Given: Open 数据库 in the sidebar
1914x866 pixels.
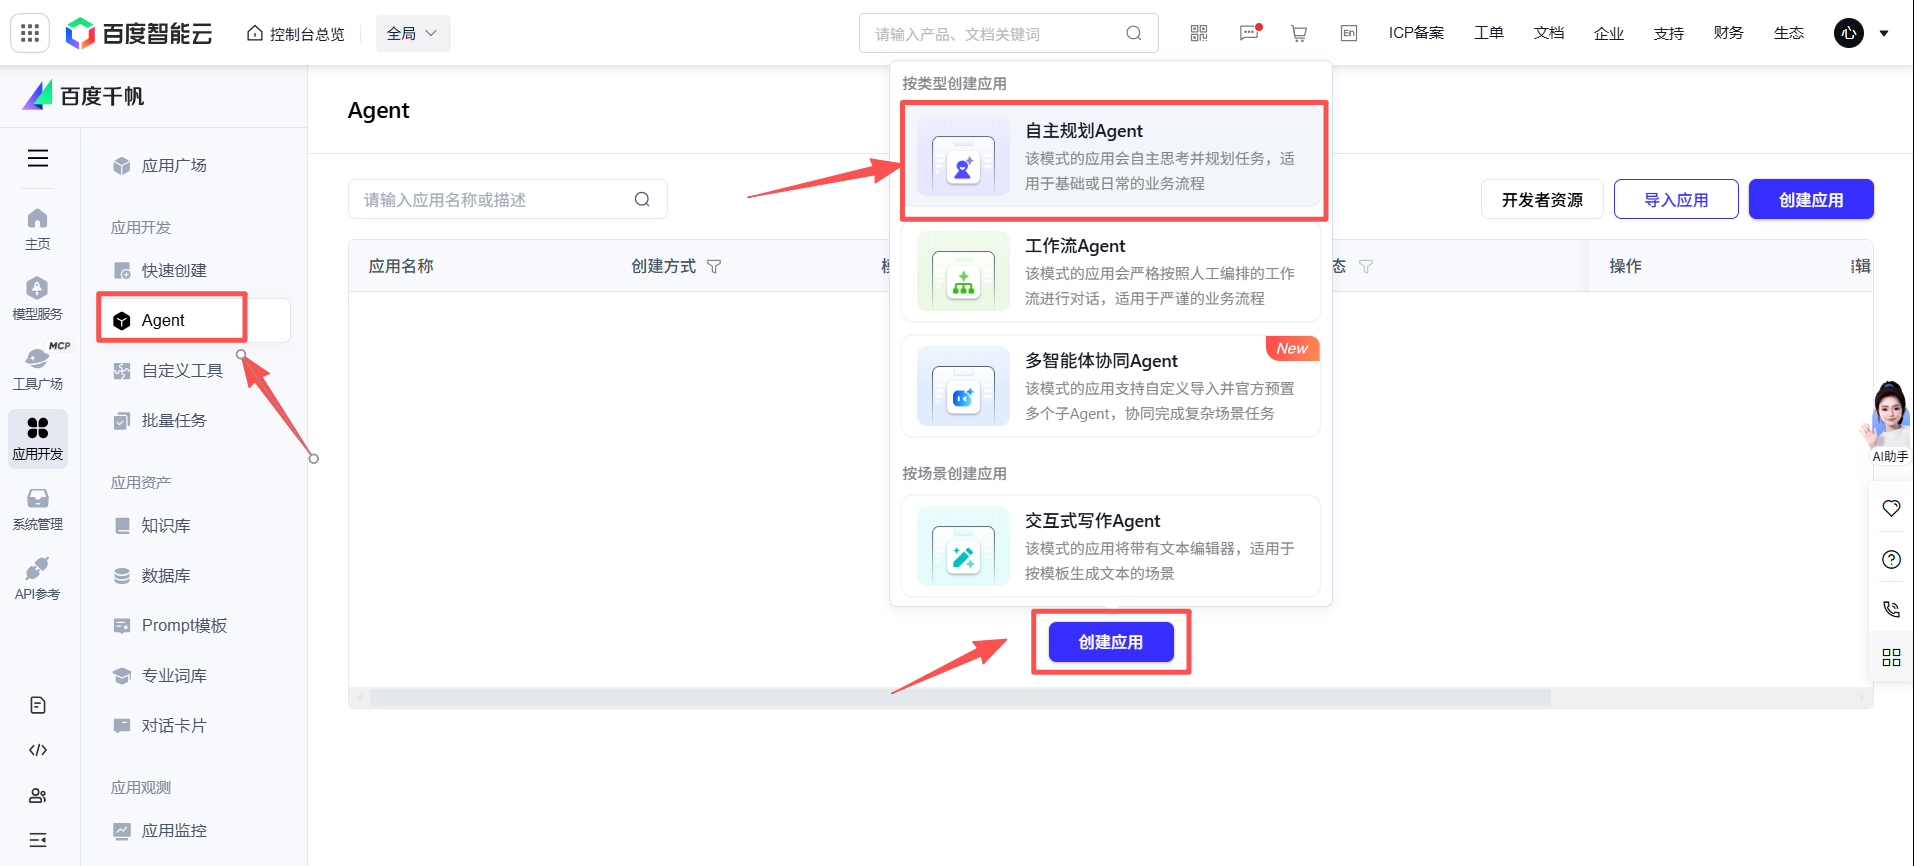Looking at the screenshot, I should [195, 575].
